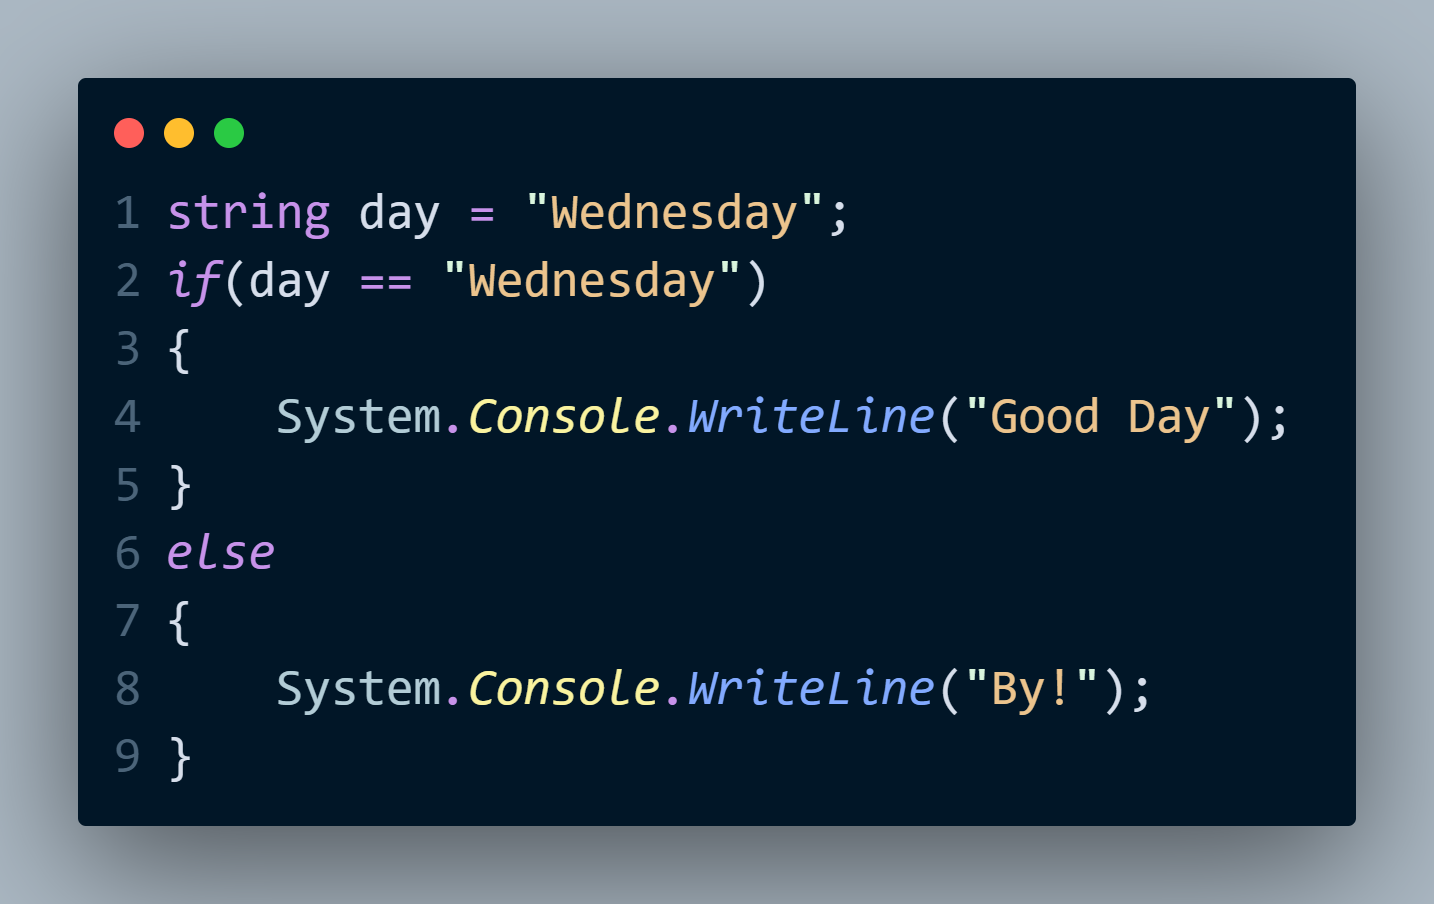Image resolution: width=1434 pixels, height=904 pixels.
Task: Click the "if" keyword on line 2
Action: pos(193,281)
